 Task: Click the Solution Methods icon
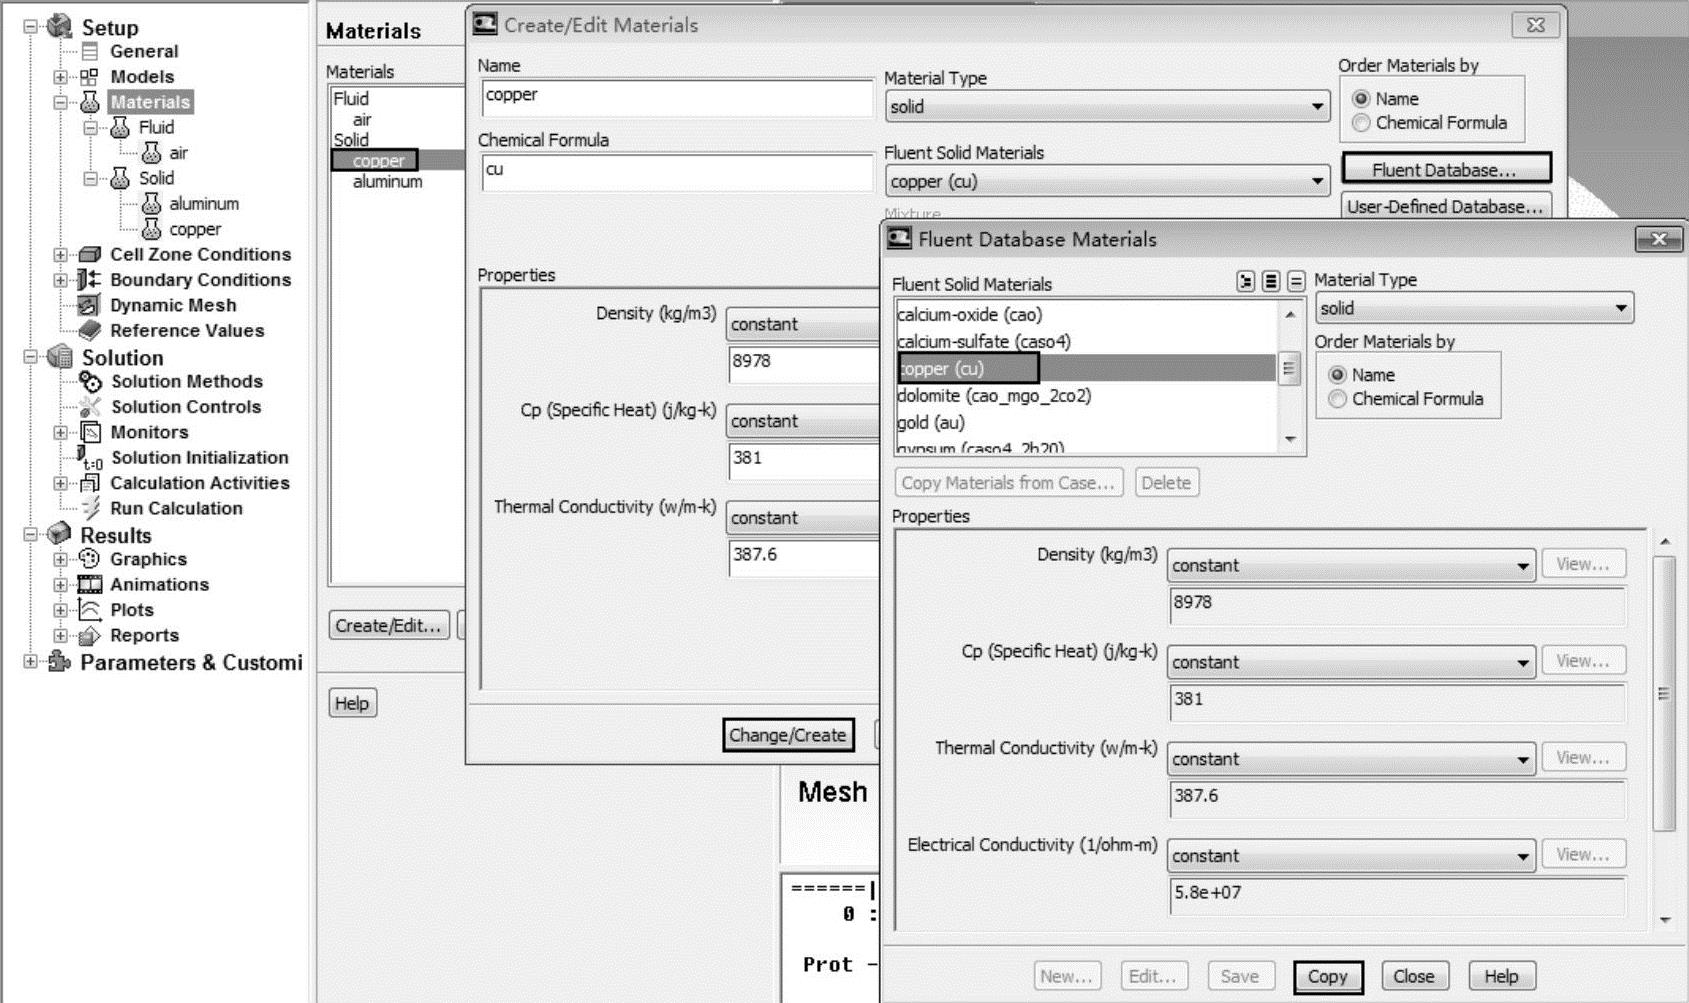click(x=90, y=381)
